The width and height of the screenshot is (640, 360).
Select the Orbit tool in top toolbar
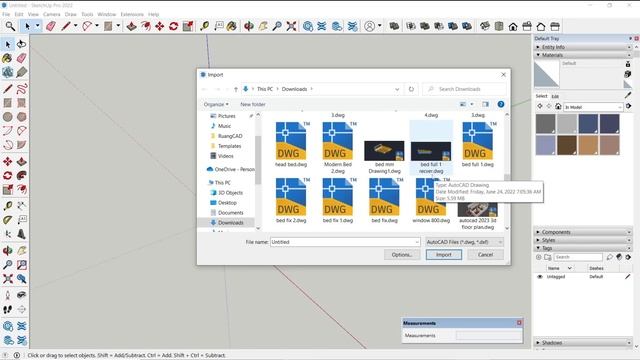(249, 27)
